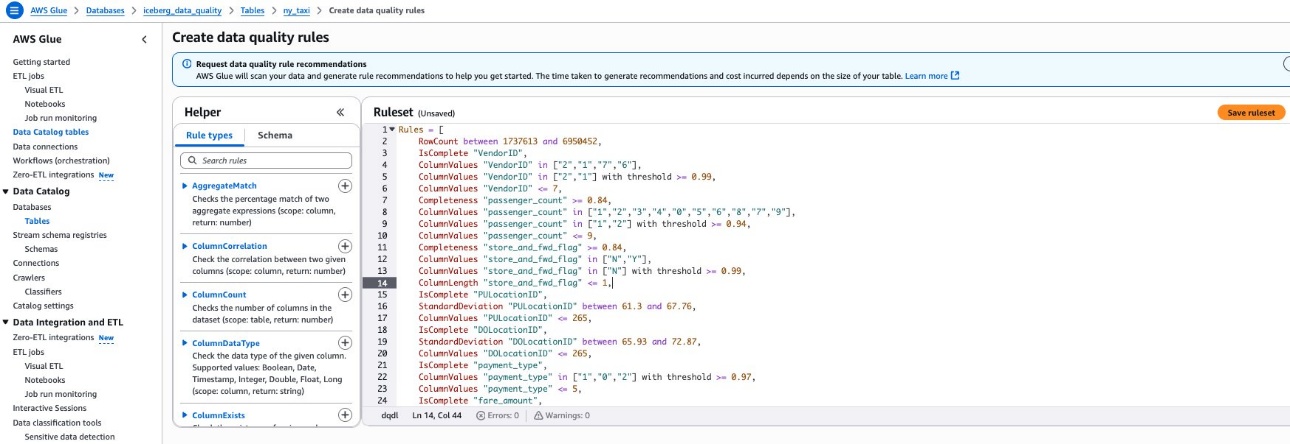The height and width of the screenshot is (444, 1290).
Task: Switch to the Rule types tab
Action: (x=209, y=135)
